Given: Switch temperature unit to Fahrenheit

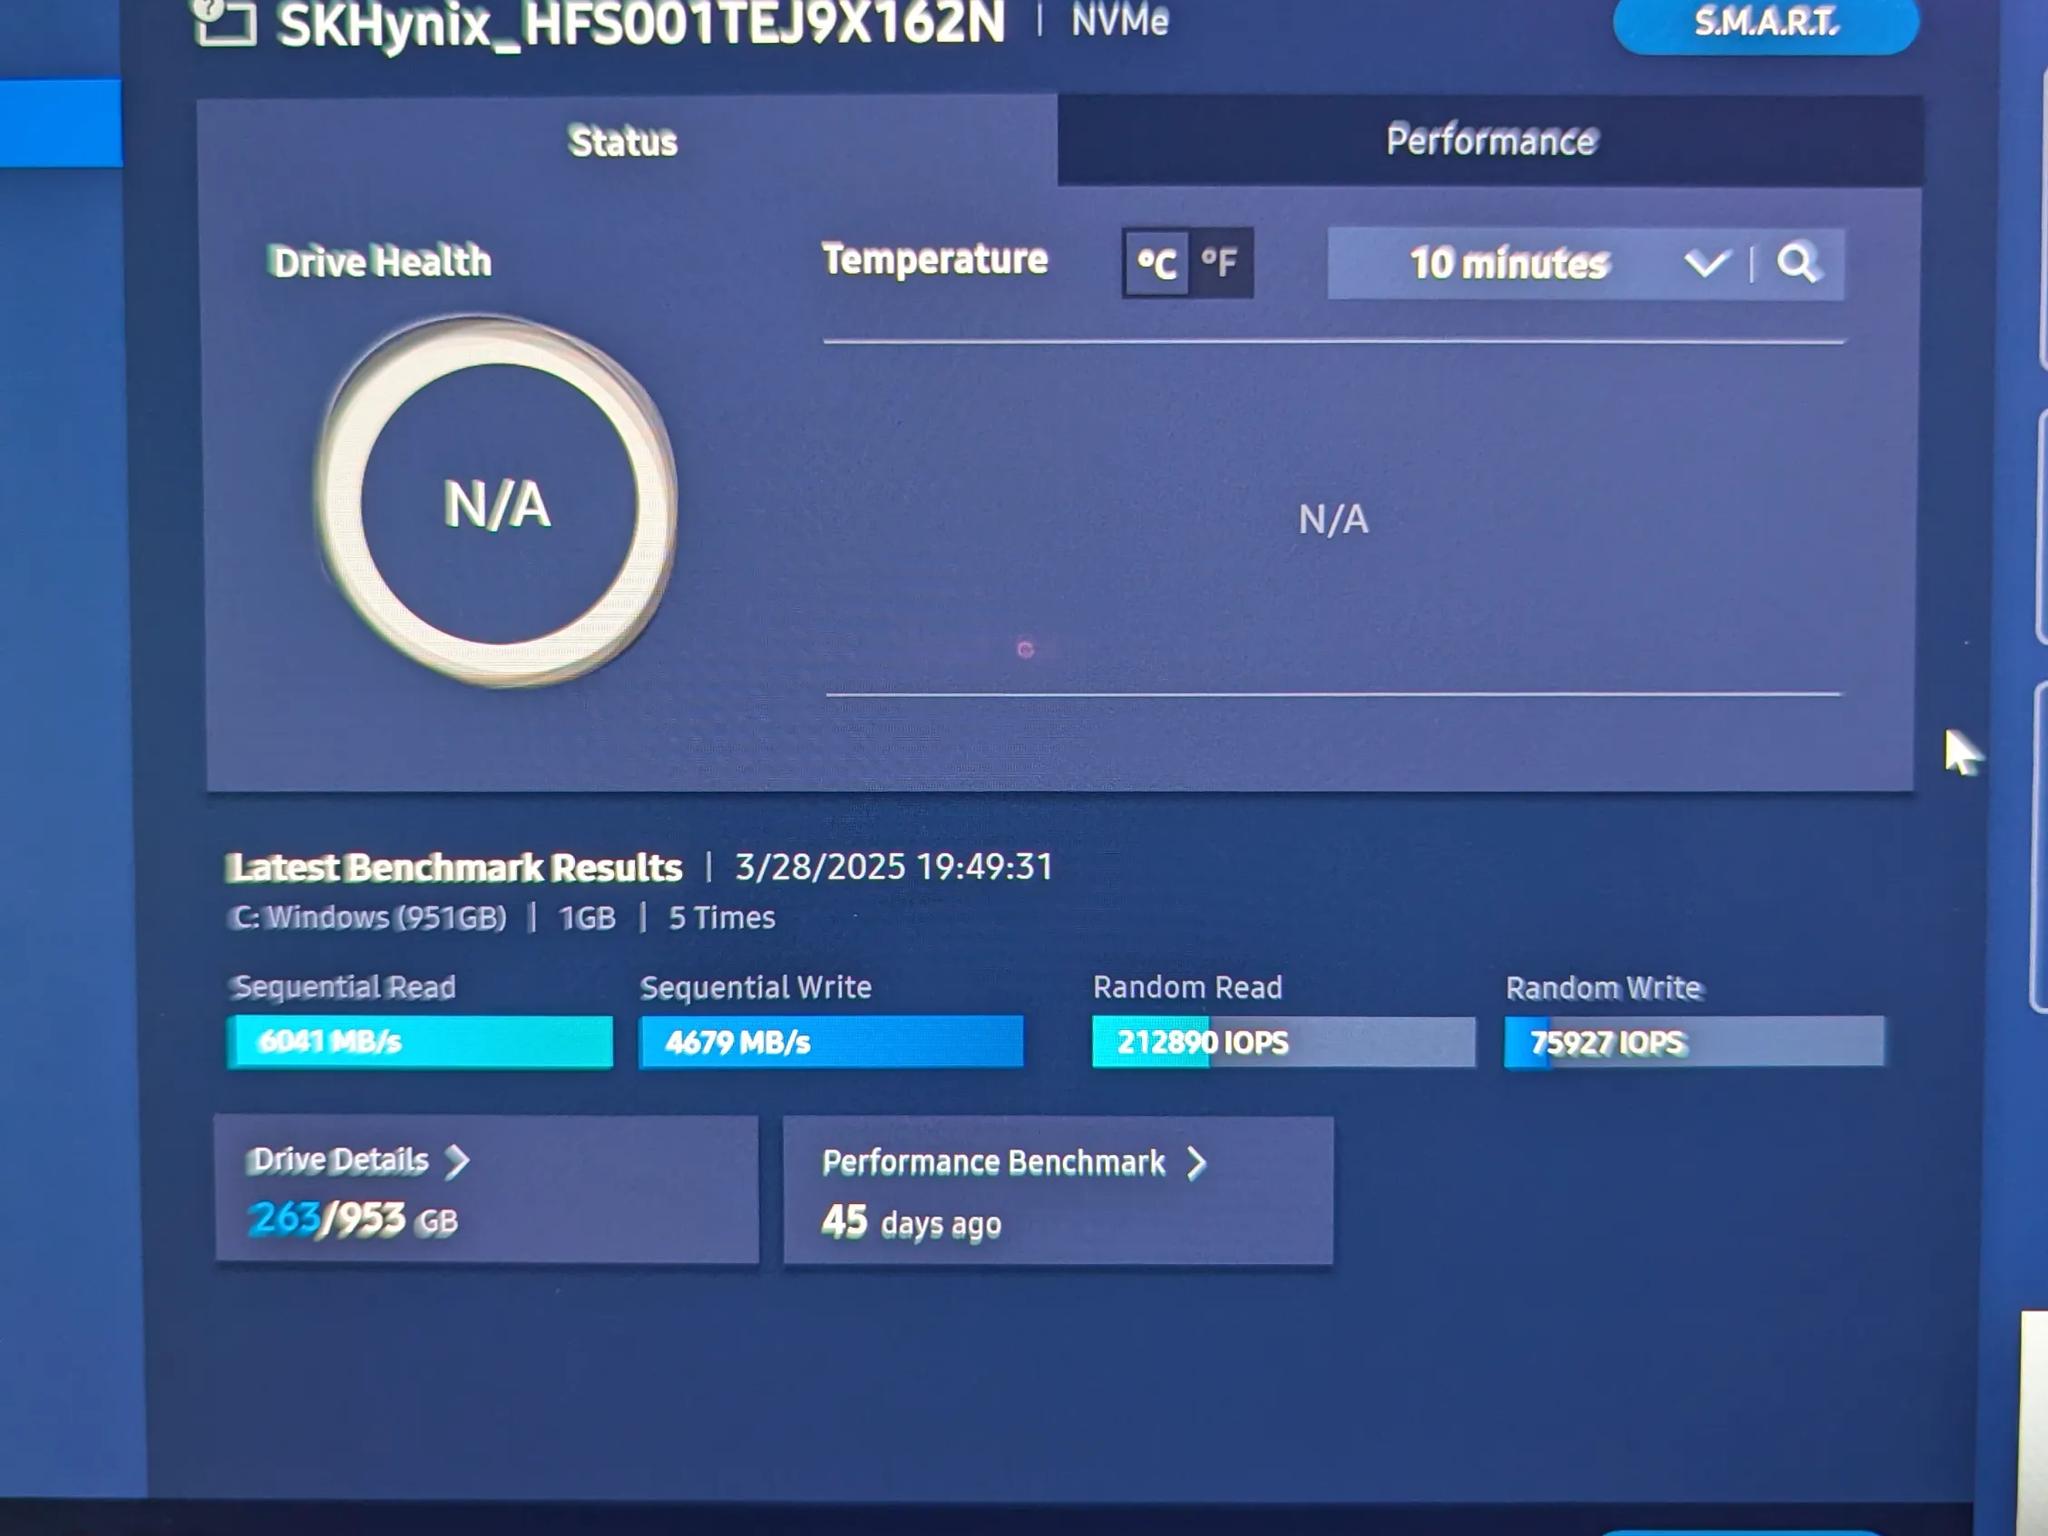Looking at the screenshot, I should pos(1220,263).
